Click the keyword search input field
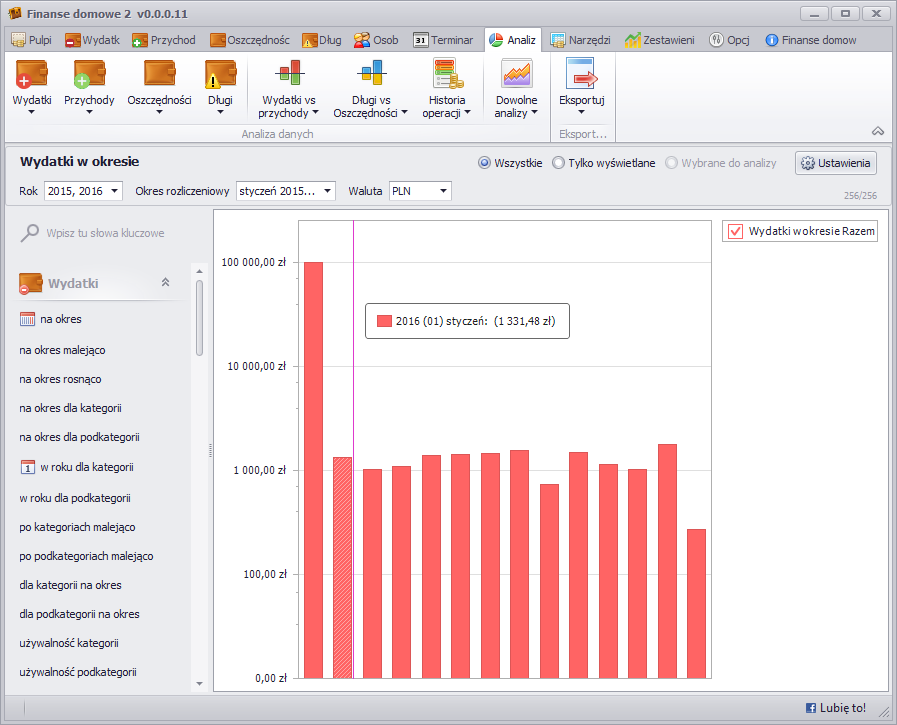 (x=105, y=233)
